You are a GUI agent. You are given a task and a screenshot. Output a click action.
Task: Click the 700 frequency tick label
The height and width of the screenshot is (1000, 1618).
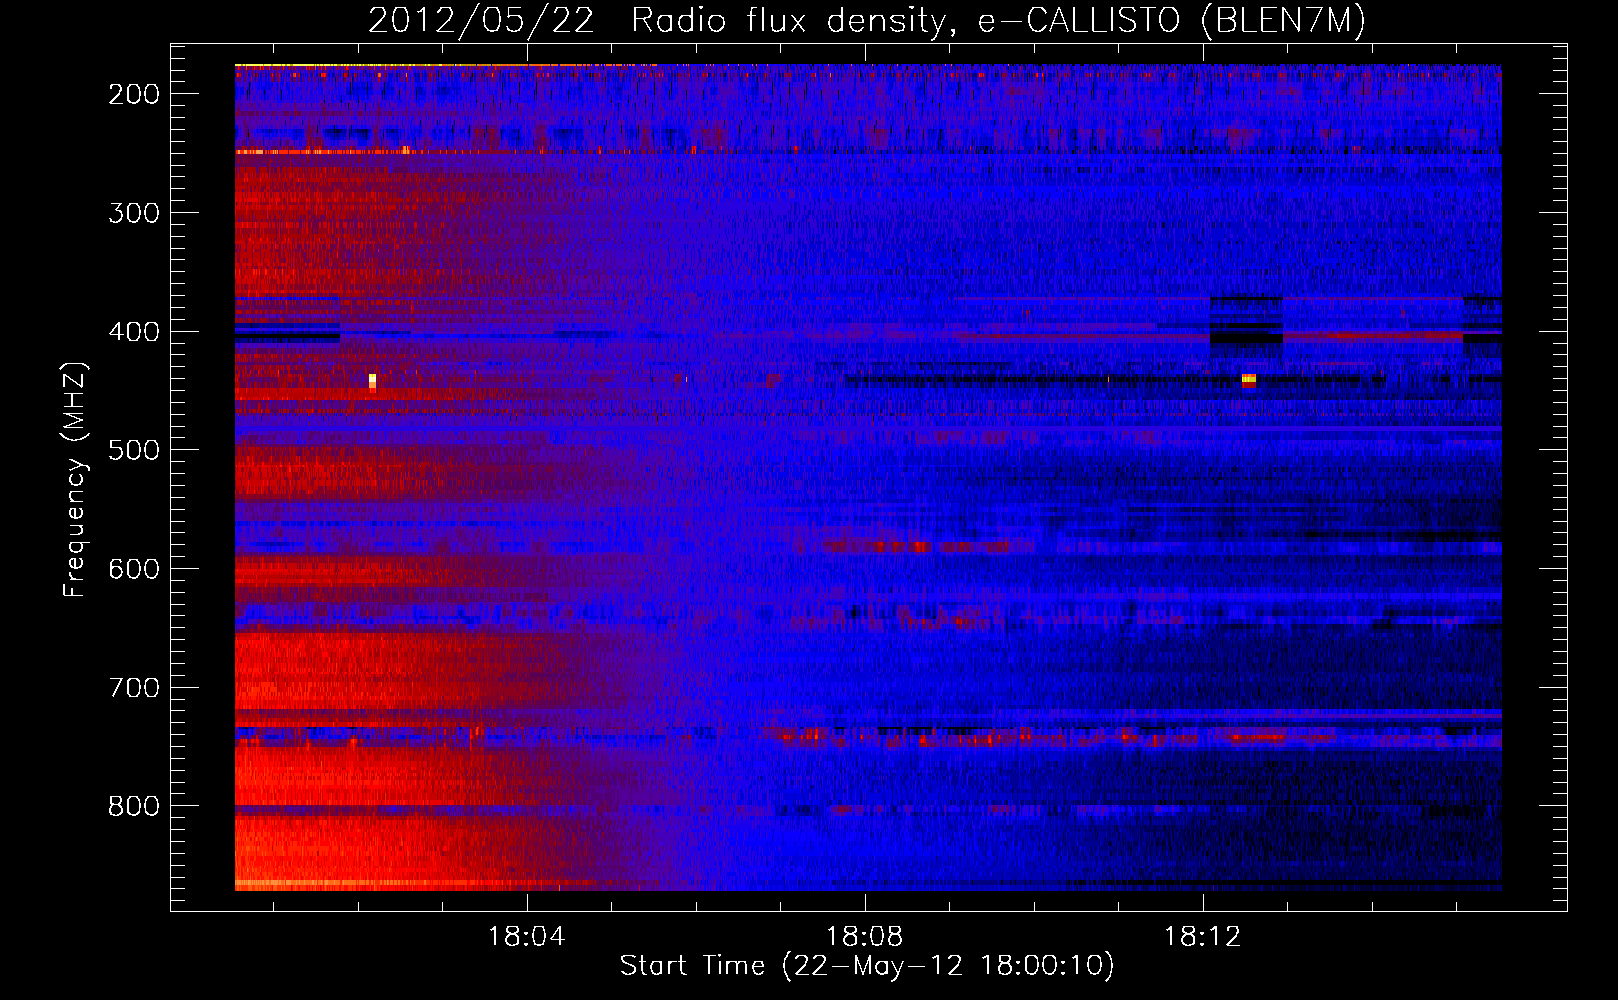click(134, 688)
